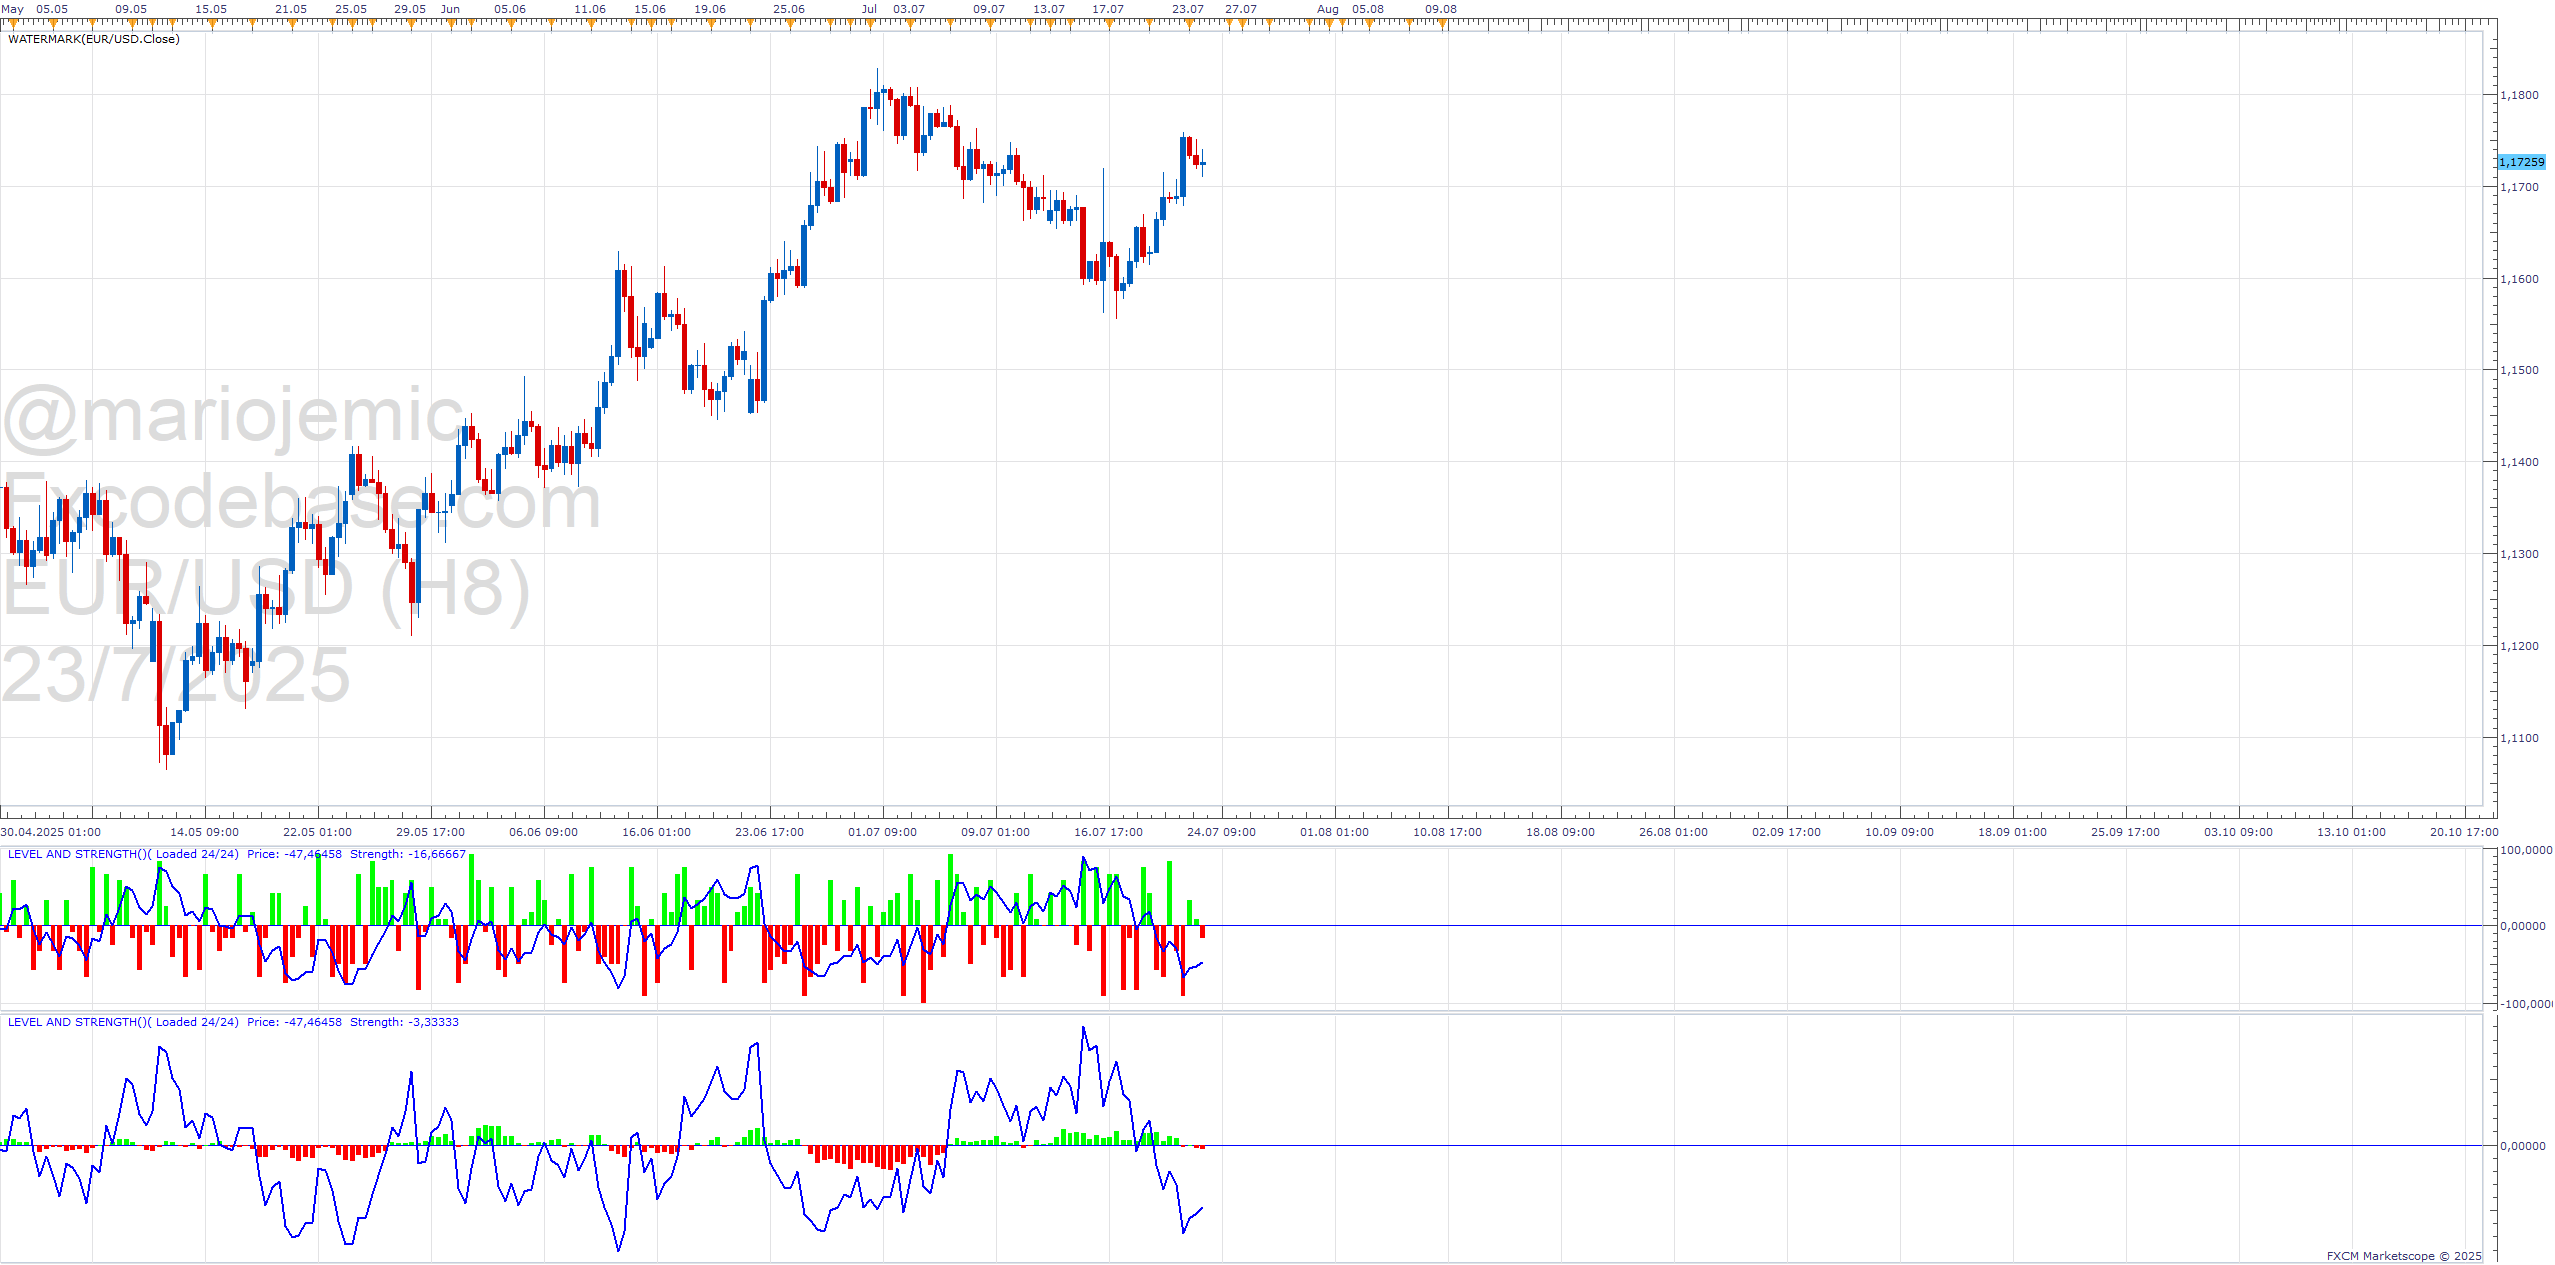Click the 05.08 date on top ruler
This screenshot has width=2555, height=1265.
coord(1368,9)
